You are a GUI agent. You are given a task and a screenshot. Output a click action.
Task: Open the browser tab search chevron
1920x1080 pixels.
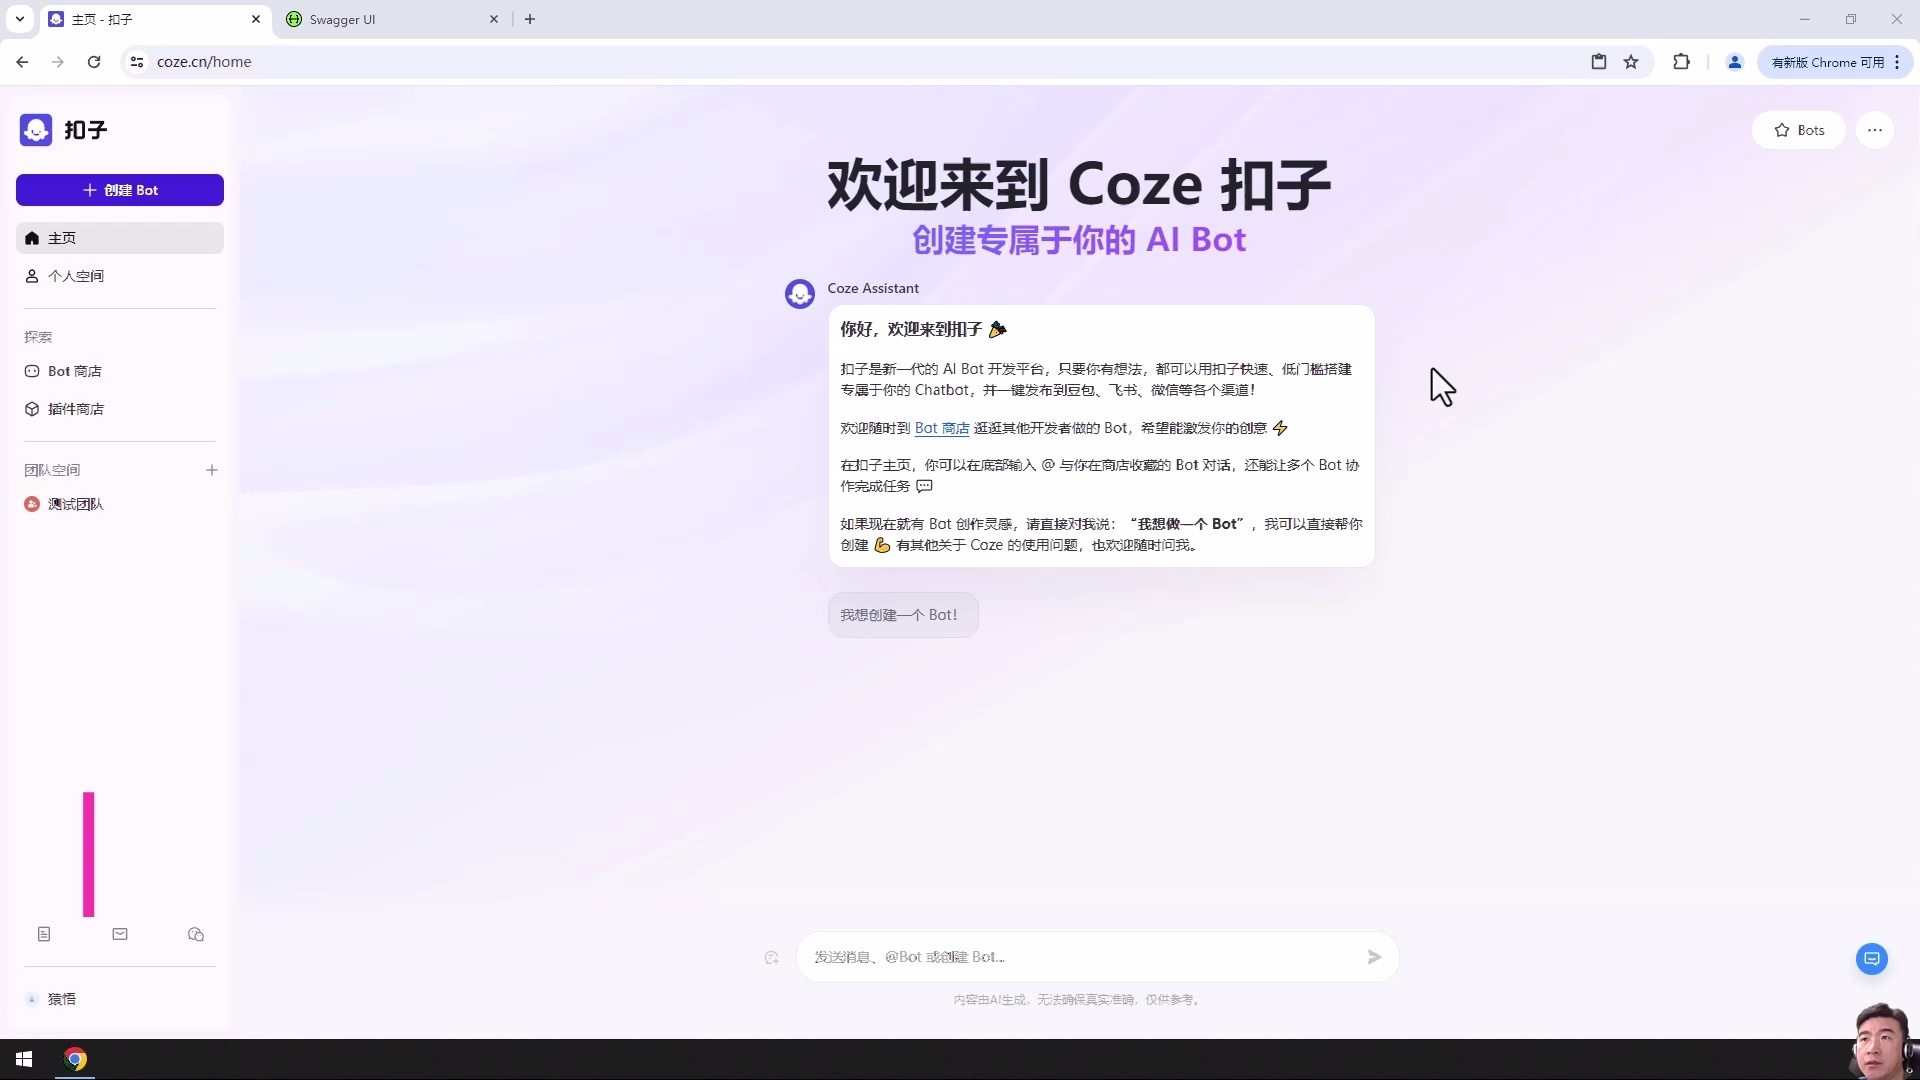[x=20, y=19]
